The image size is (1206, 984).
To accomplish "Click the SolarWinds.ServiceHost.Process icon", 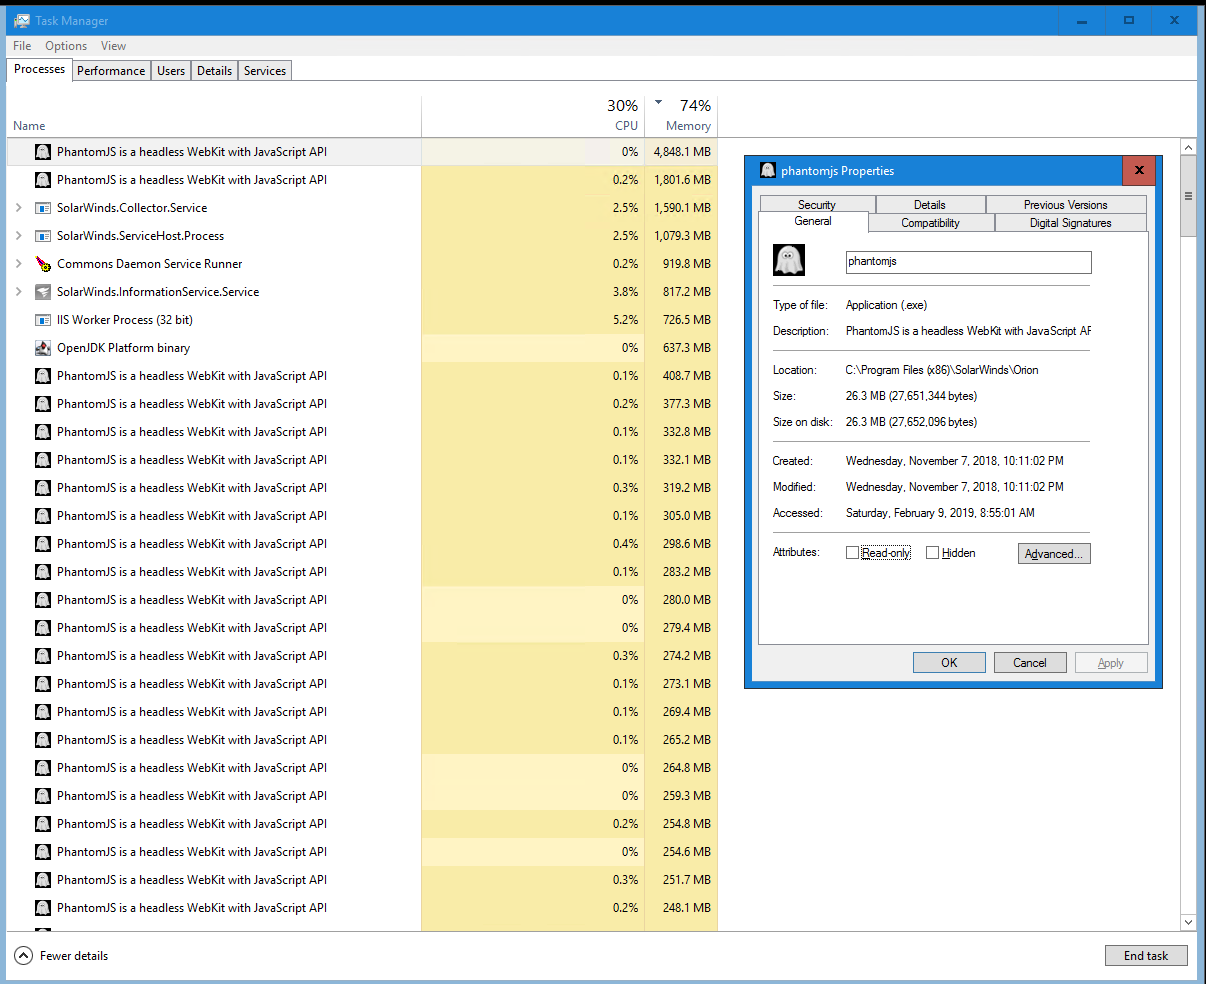I will (x=43, y=236).
